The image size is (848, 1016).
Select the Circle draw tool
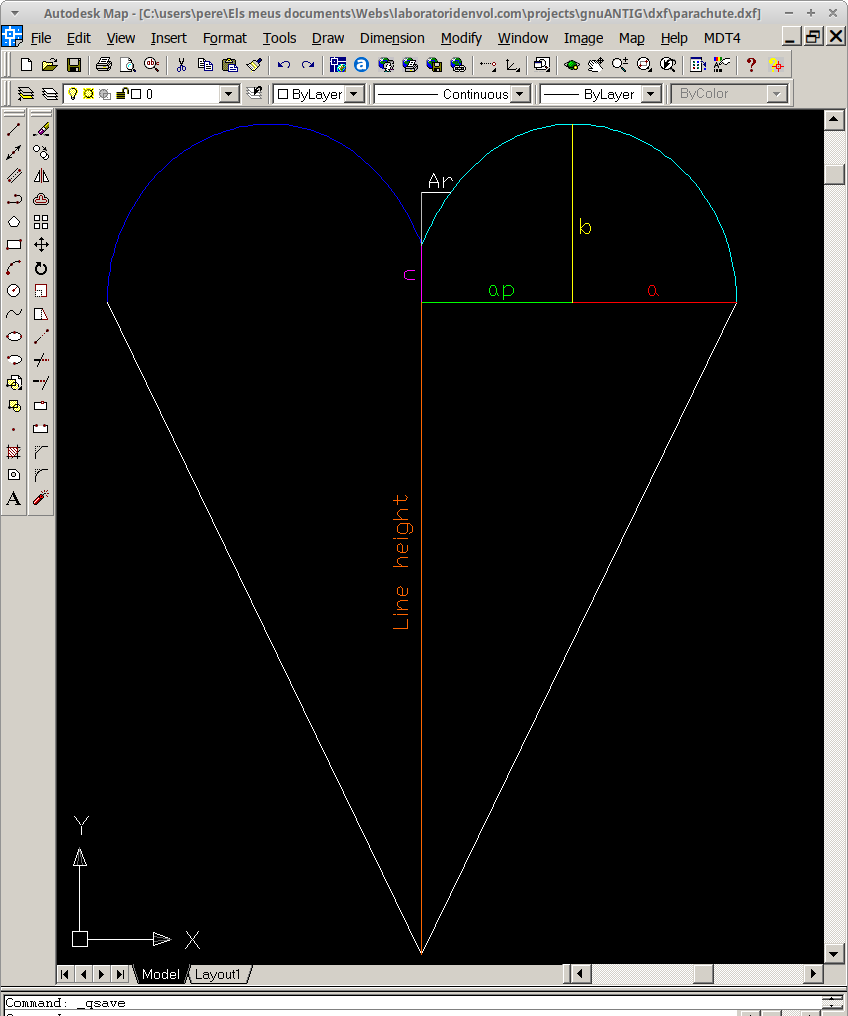14,291
